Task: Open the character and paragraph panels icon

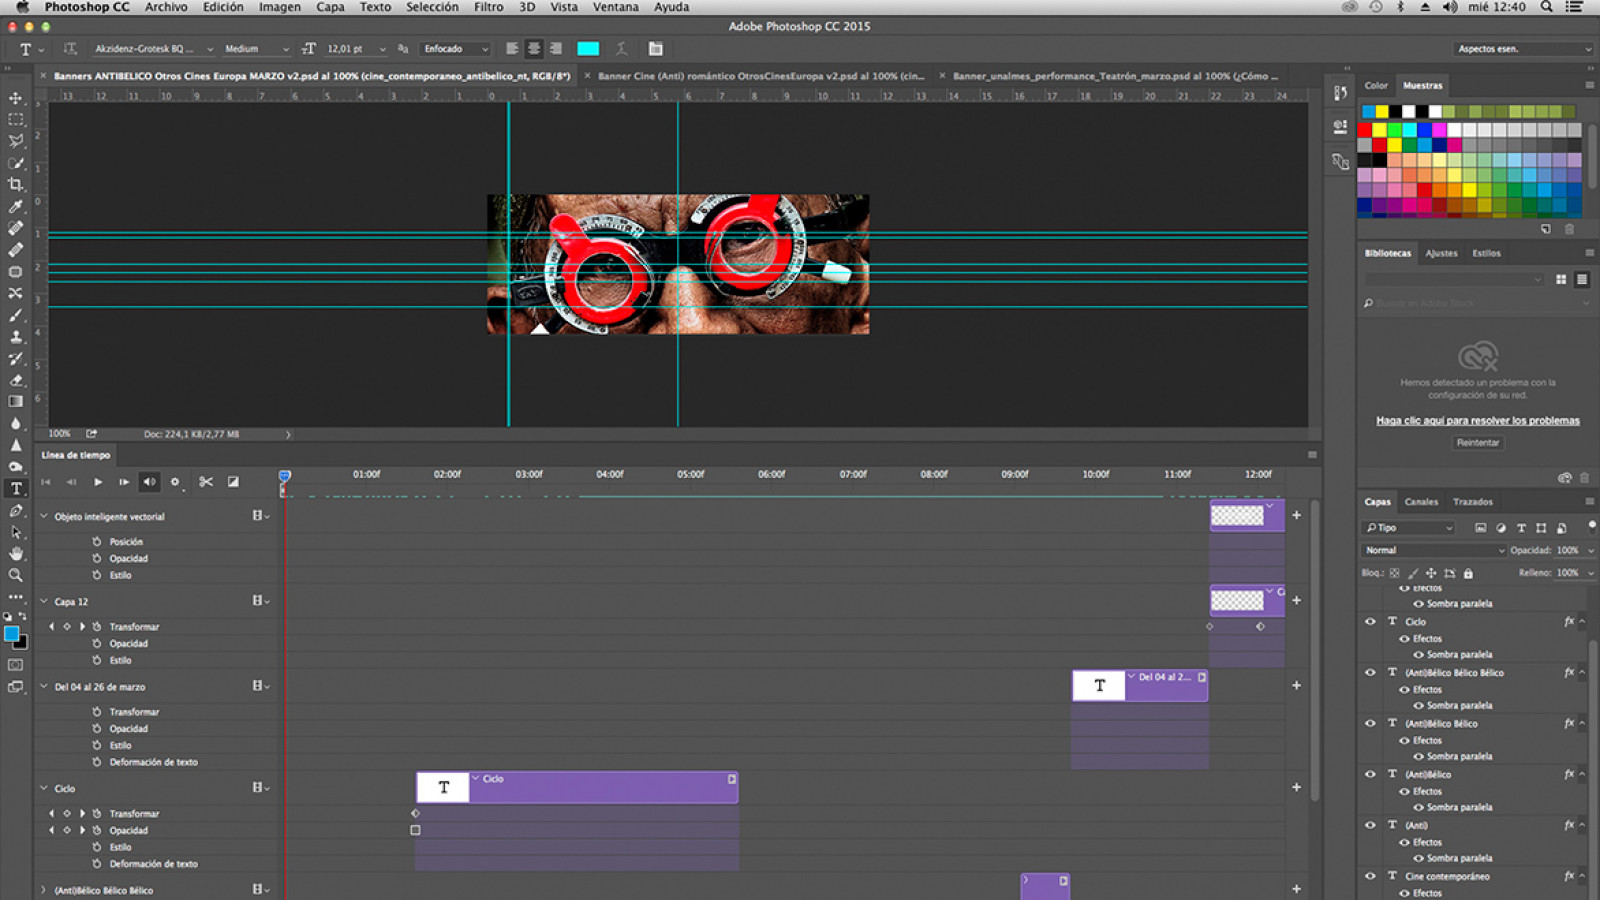Action: pos(655,48)
